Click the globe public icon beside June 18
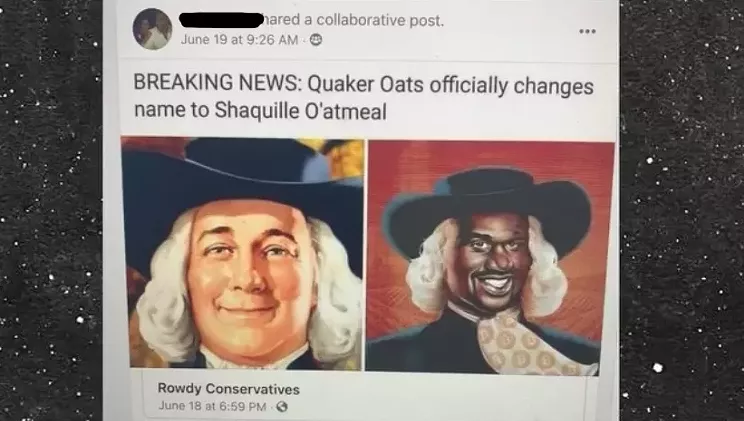Image resolution: width=744 pixels, height=421 pixels. pos(282,407)
